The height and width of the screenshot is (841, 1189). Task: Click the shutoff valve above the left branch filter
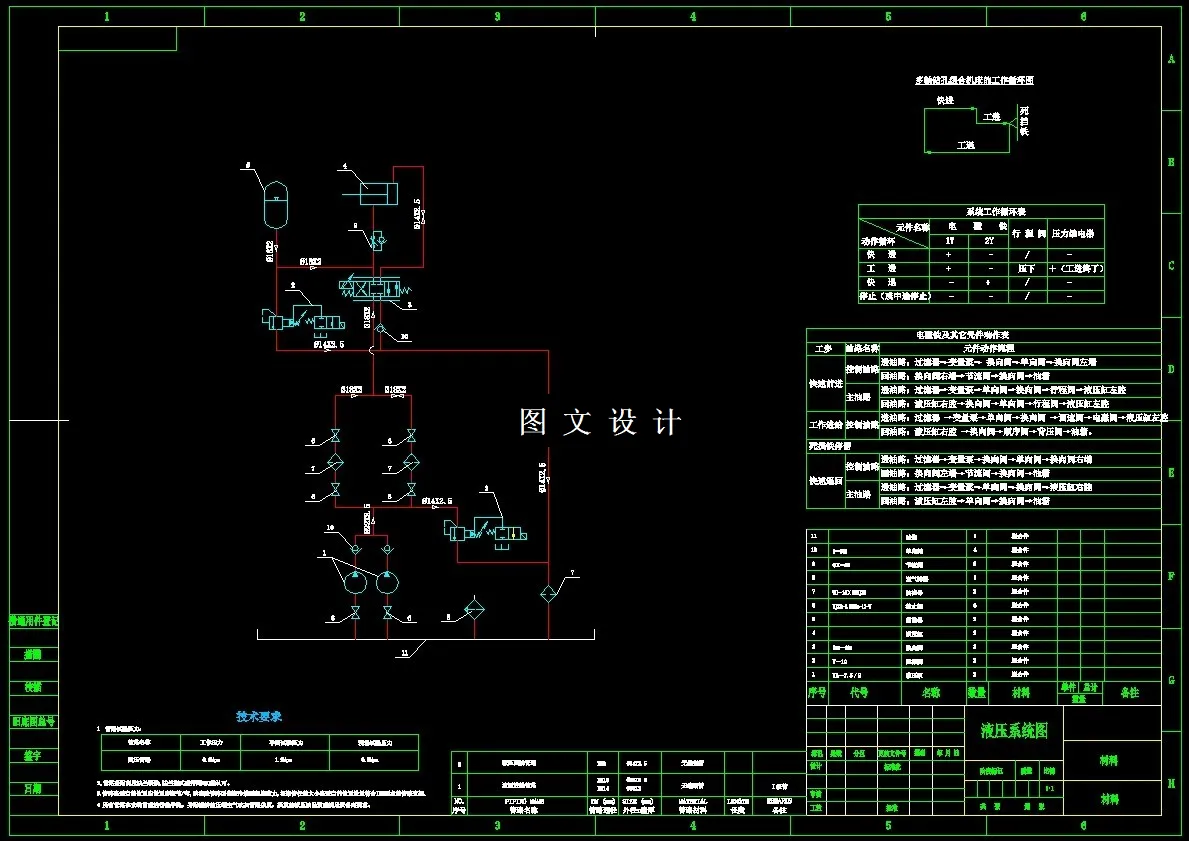(x=335, y=436)
